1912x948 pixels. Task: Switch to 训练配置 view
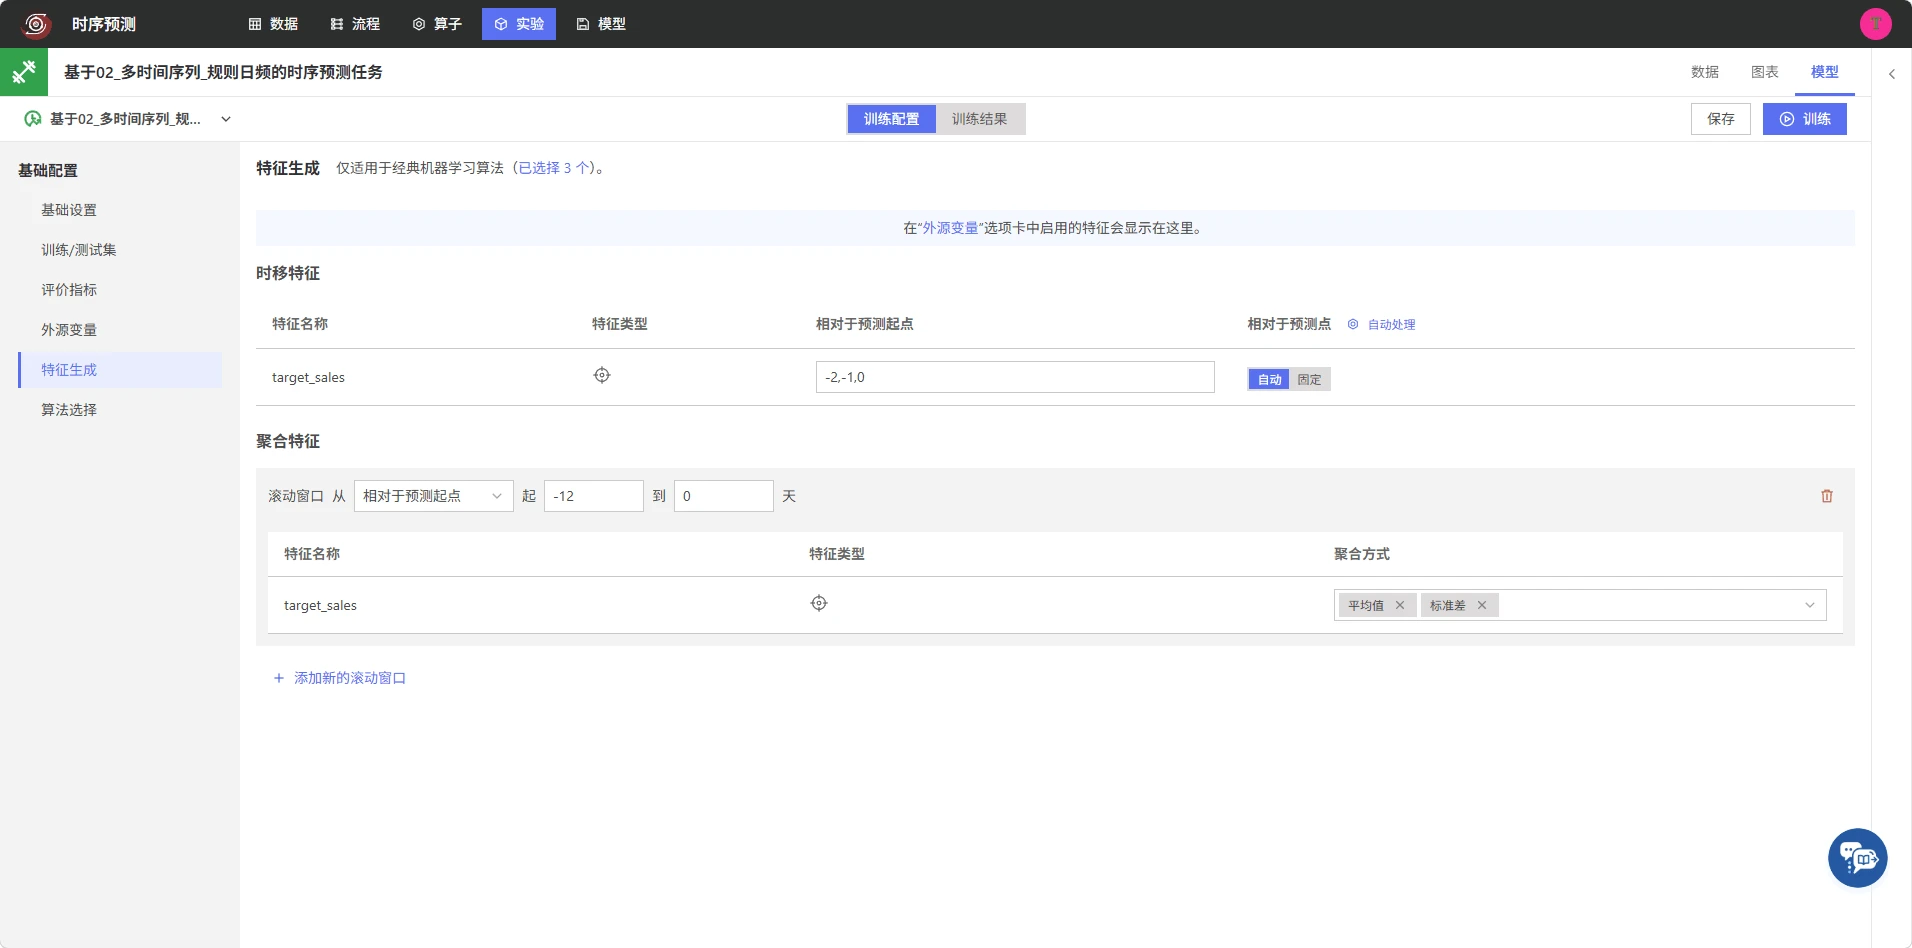click(891, 119)
